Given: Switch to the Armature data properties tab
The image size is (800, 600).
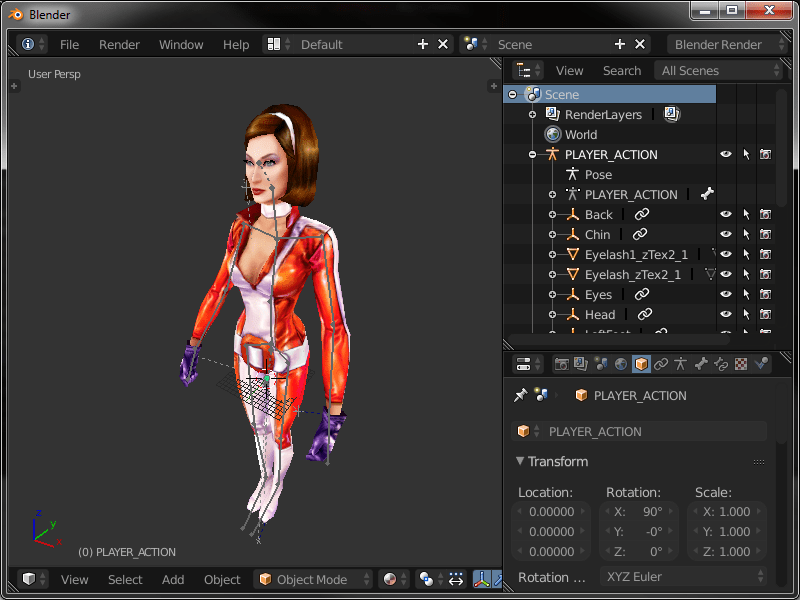Looking at the screenshot, I should pyautogui.click(x=680, y=364).
